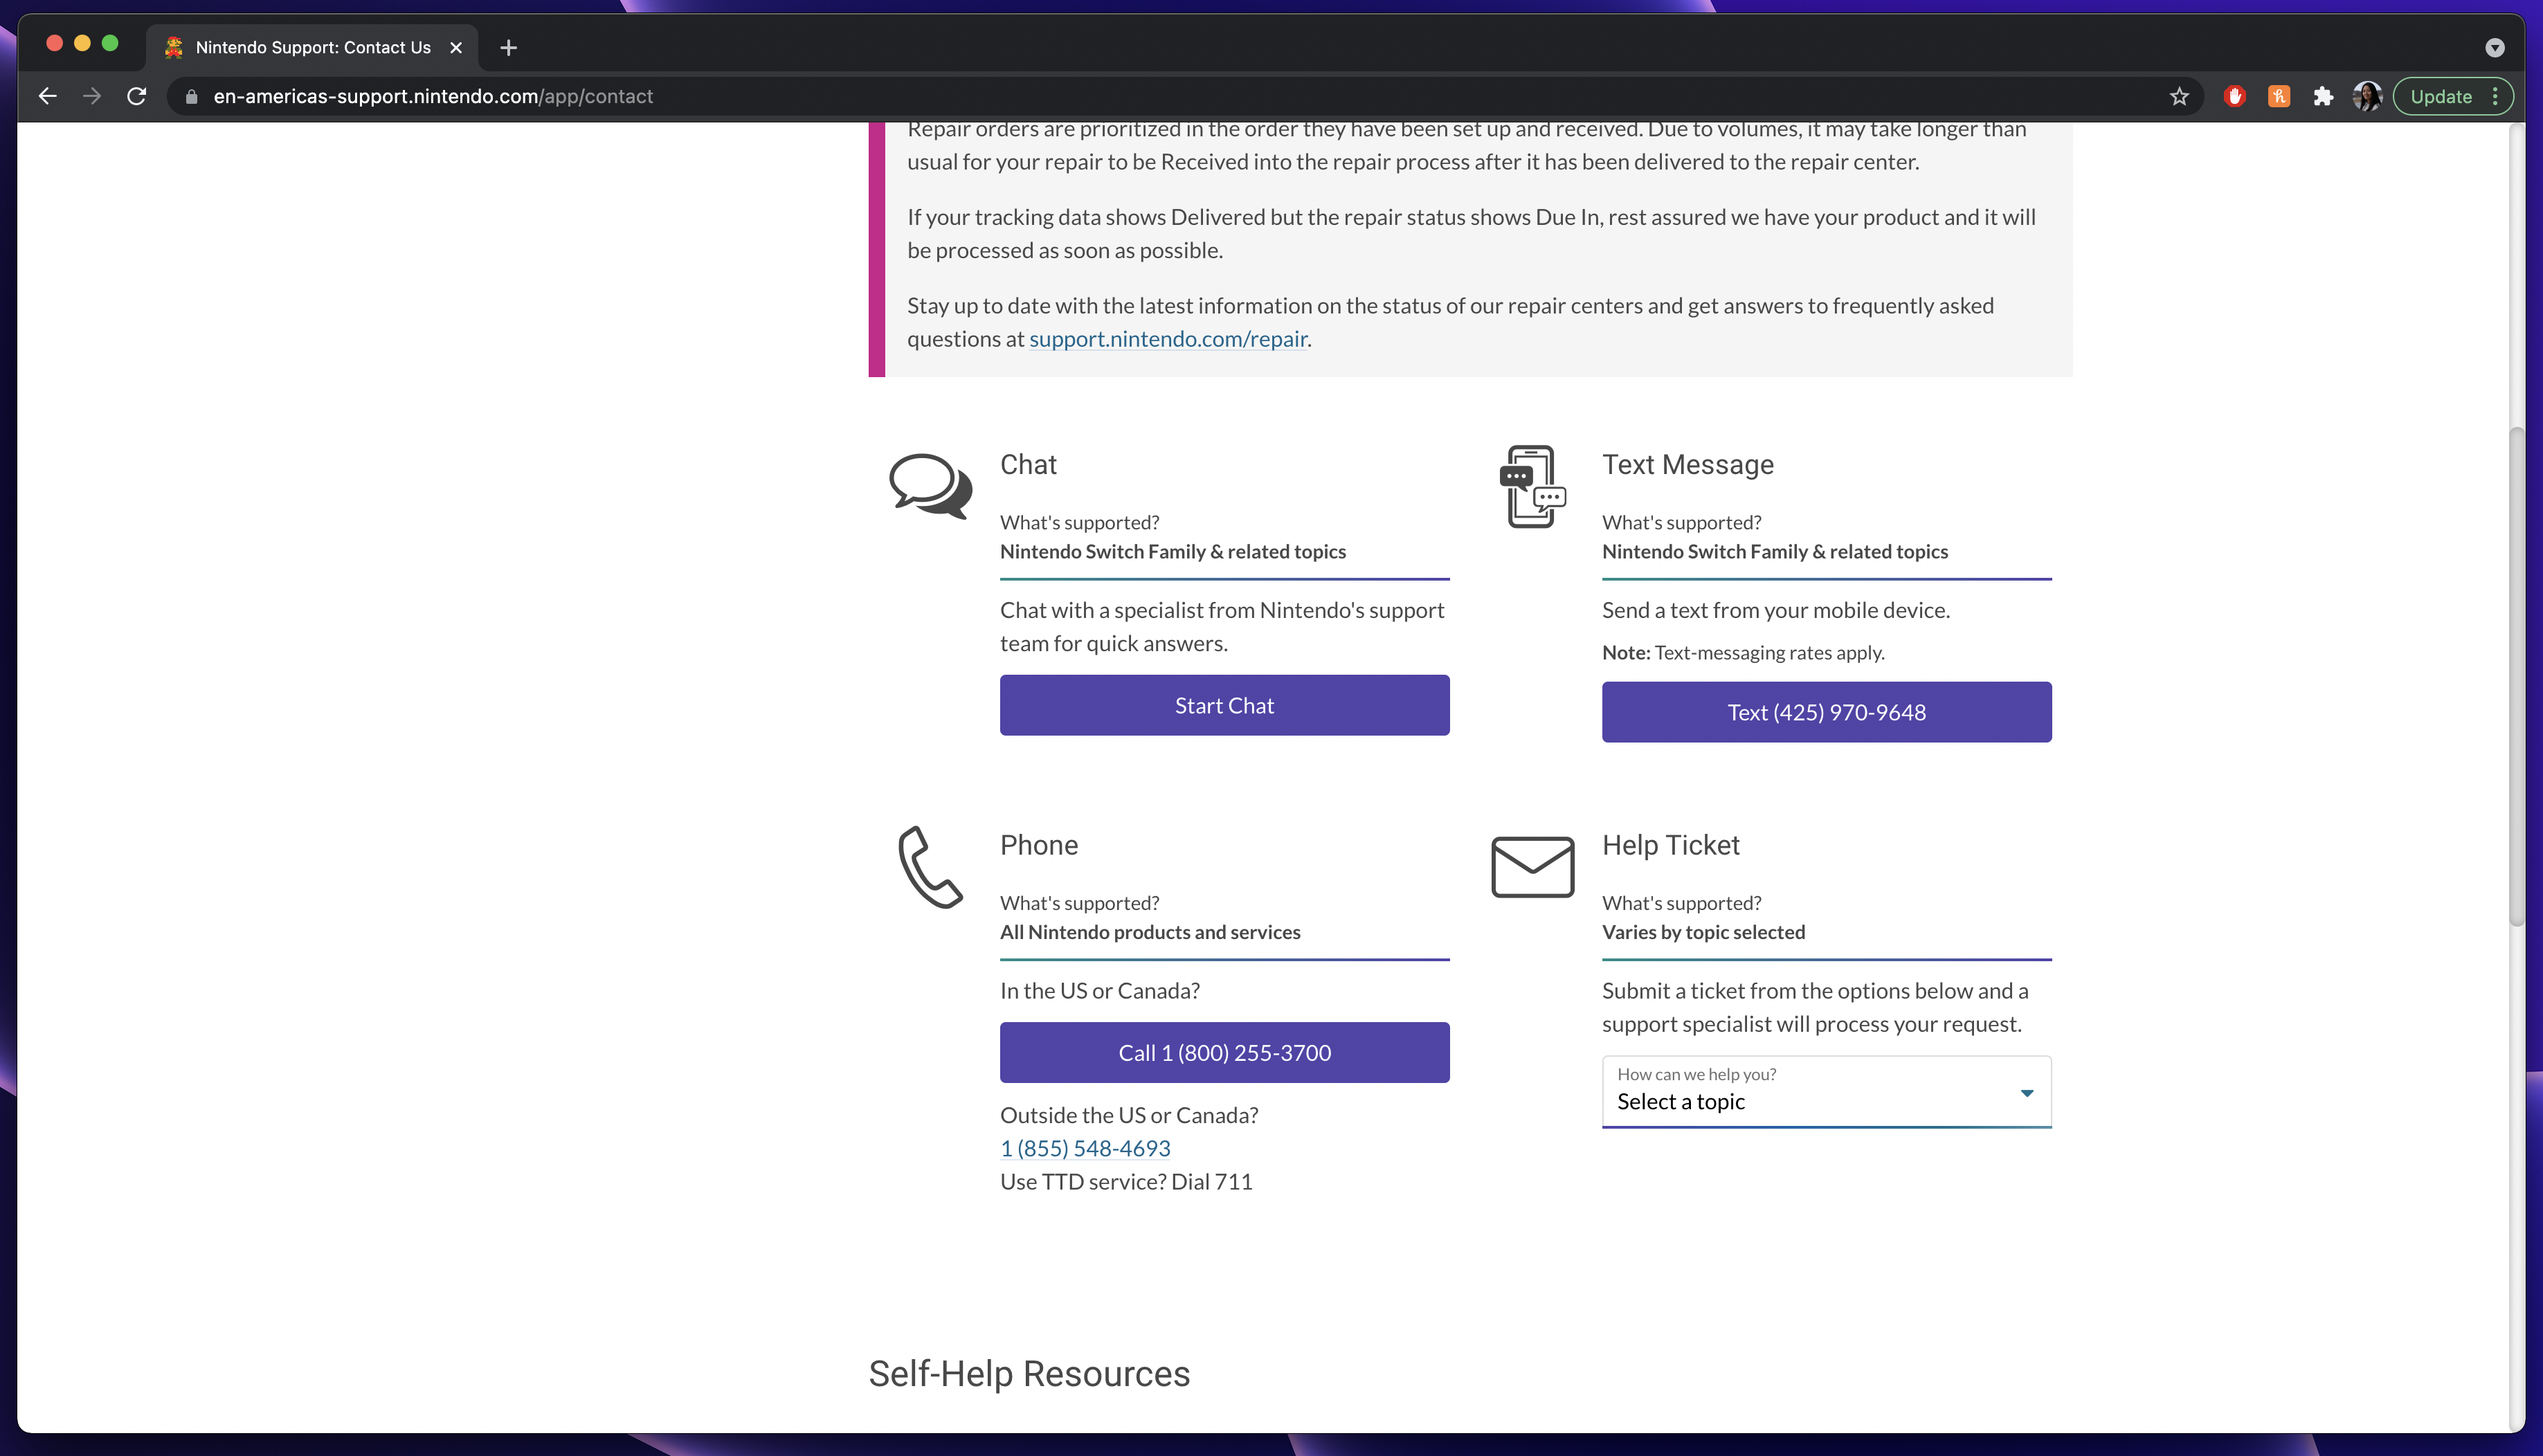This screenshot has height=1456, width=2543.
Task: Scroll down to Self-Help Resources section
Action: [1029, 1372]
